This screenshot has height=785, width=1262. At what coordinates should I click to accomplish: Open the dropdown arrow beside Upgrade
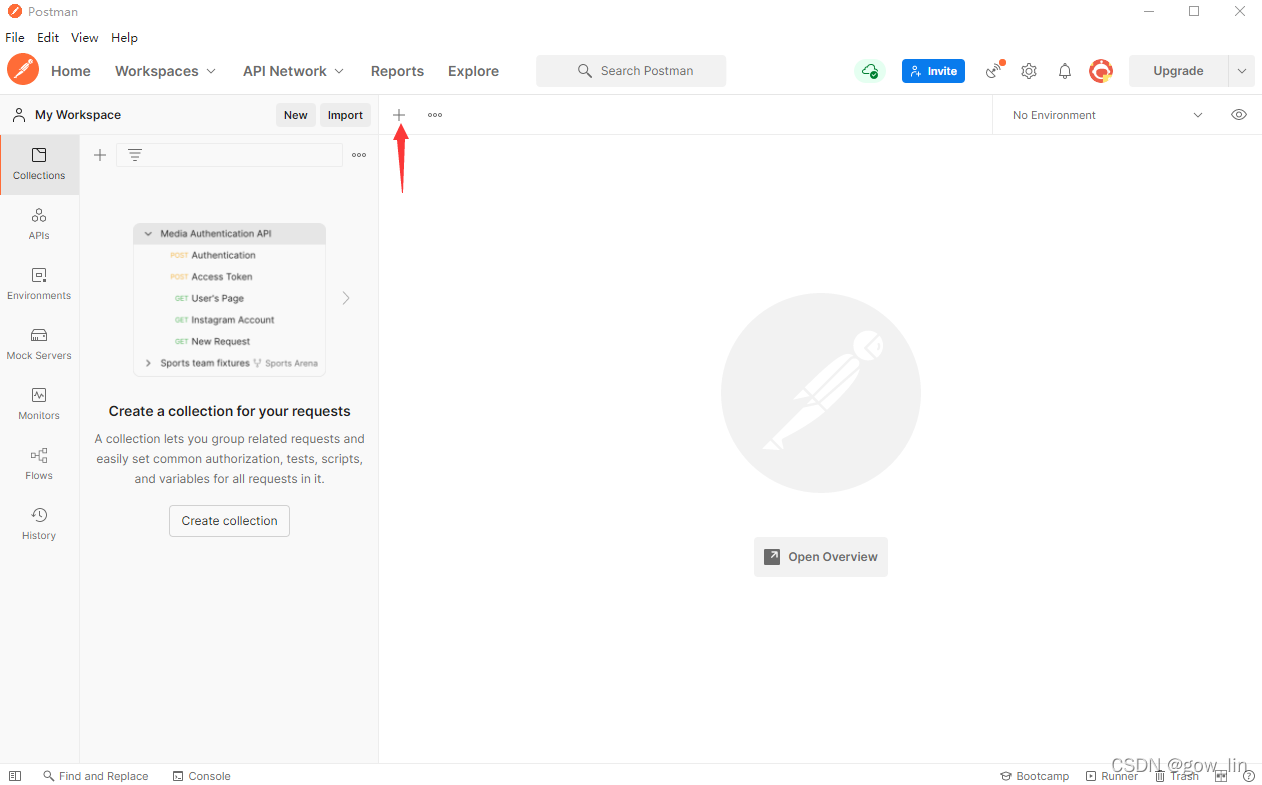(1241, 71)
